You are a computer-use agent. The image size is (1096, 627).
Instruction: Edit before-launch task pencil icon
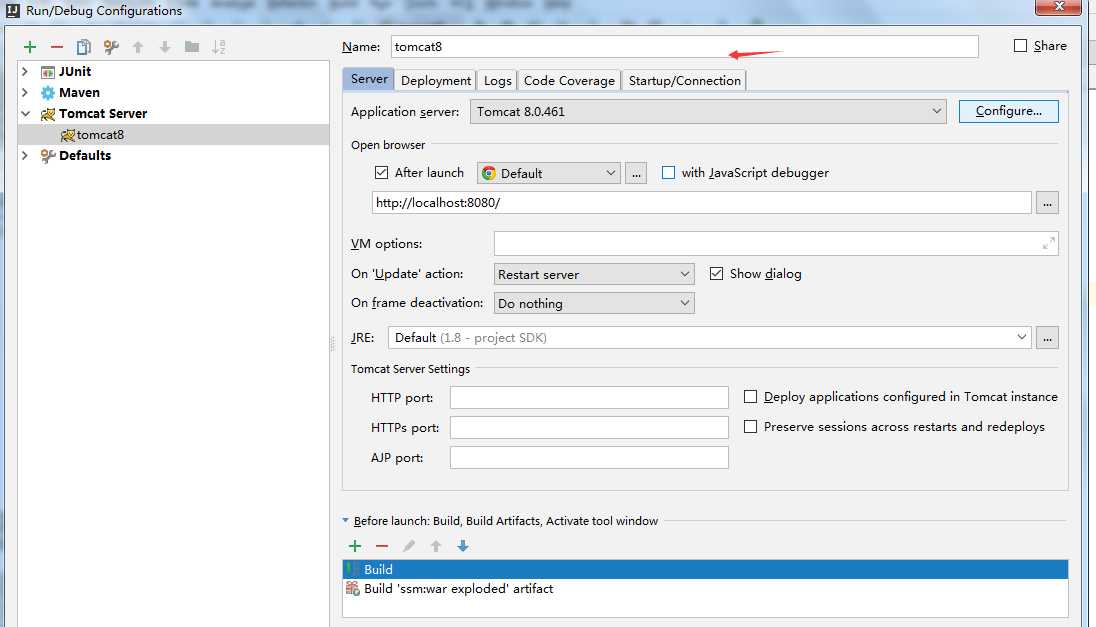(x=409, y=546)
